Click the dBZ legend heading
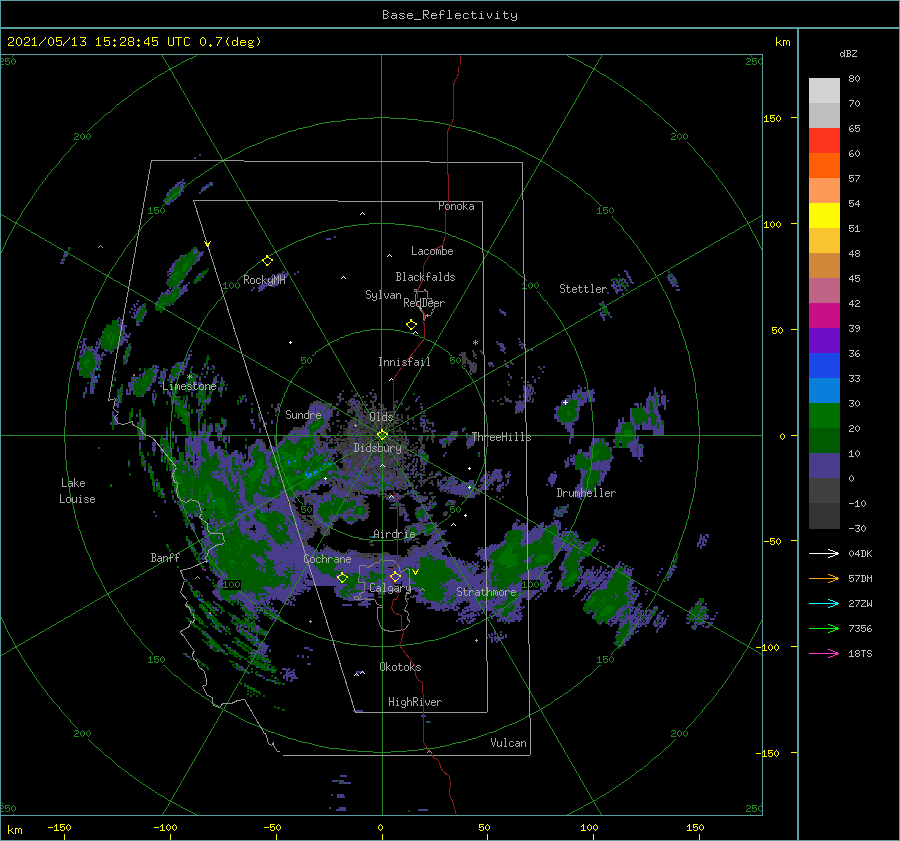The width and height of the screenshot is (900, 841). pyautogui.click(x=848, y=53)
